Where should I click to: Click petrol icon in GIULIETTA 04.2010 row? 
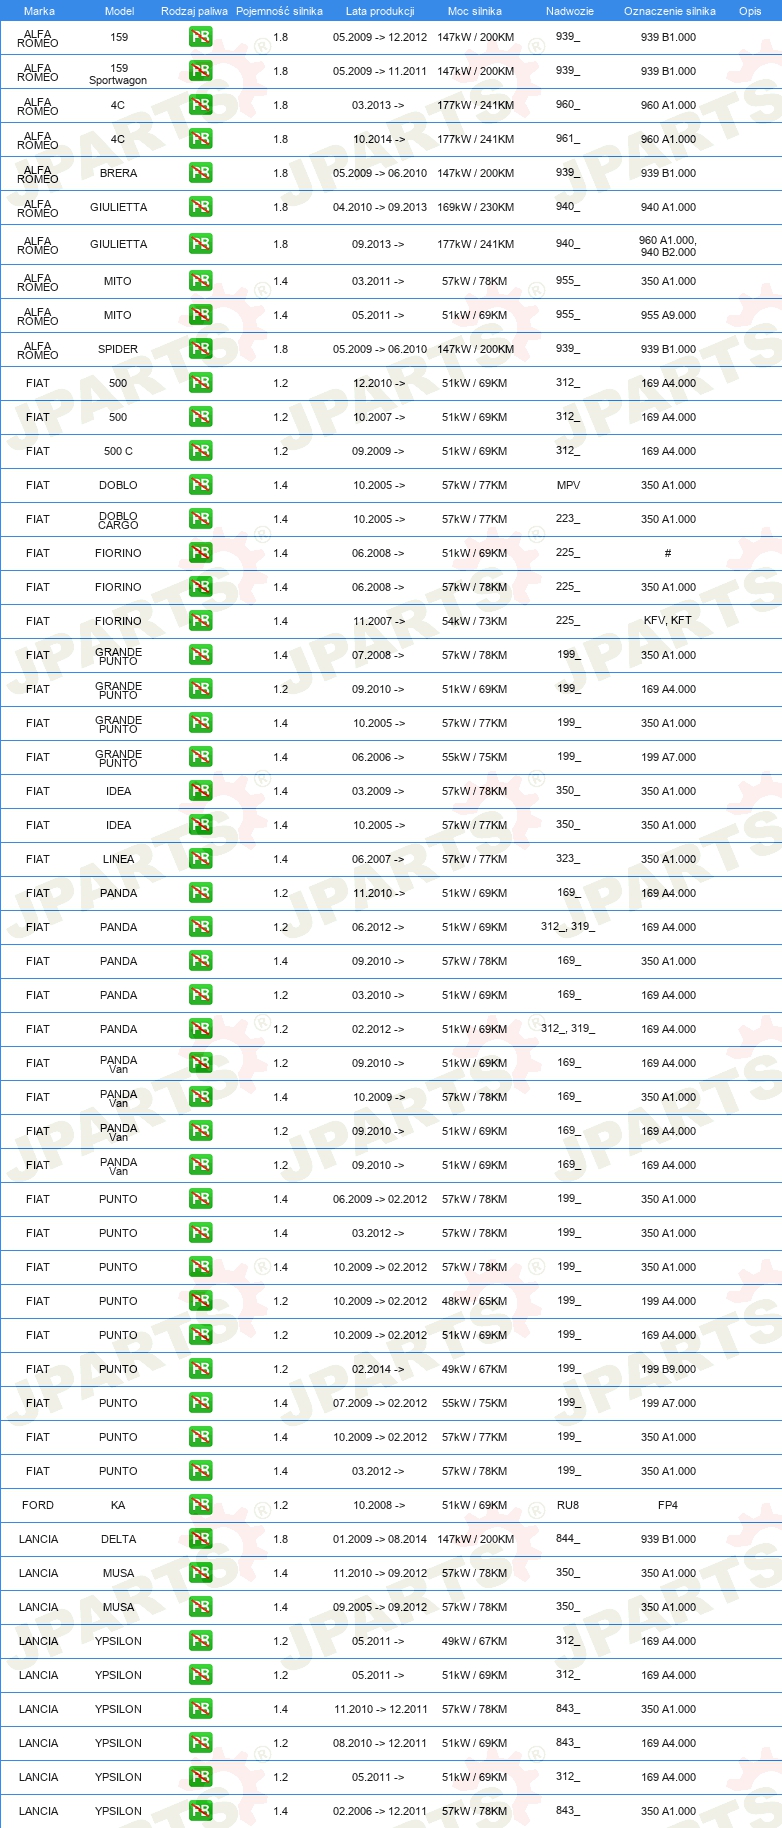200,207
